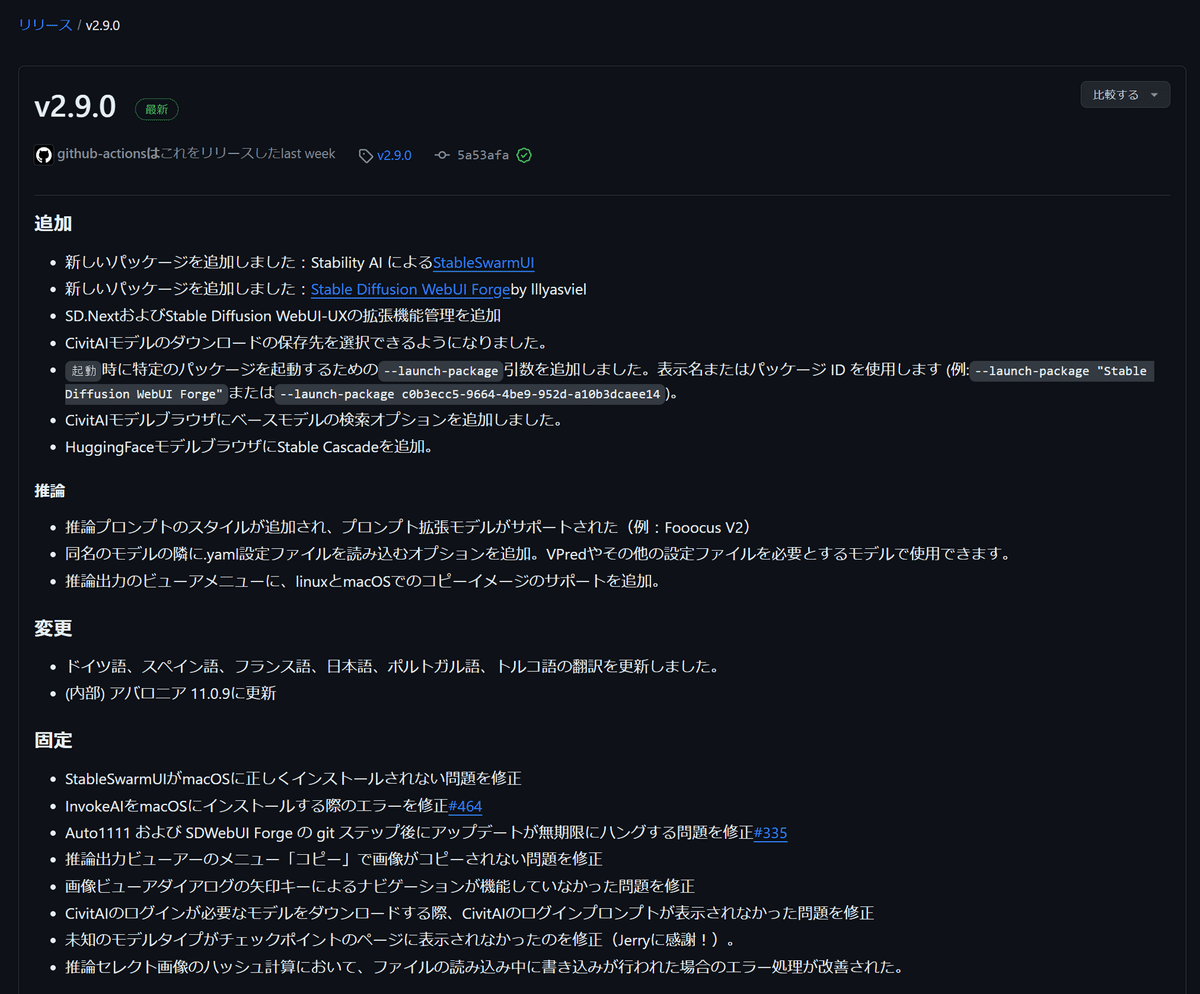
Task: Click the green verified checkmark icon
Action: coord(523,155)
